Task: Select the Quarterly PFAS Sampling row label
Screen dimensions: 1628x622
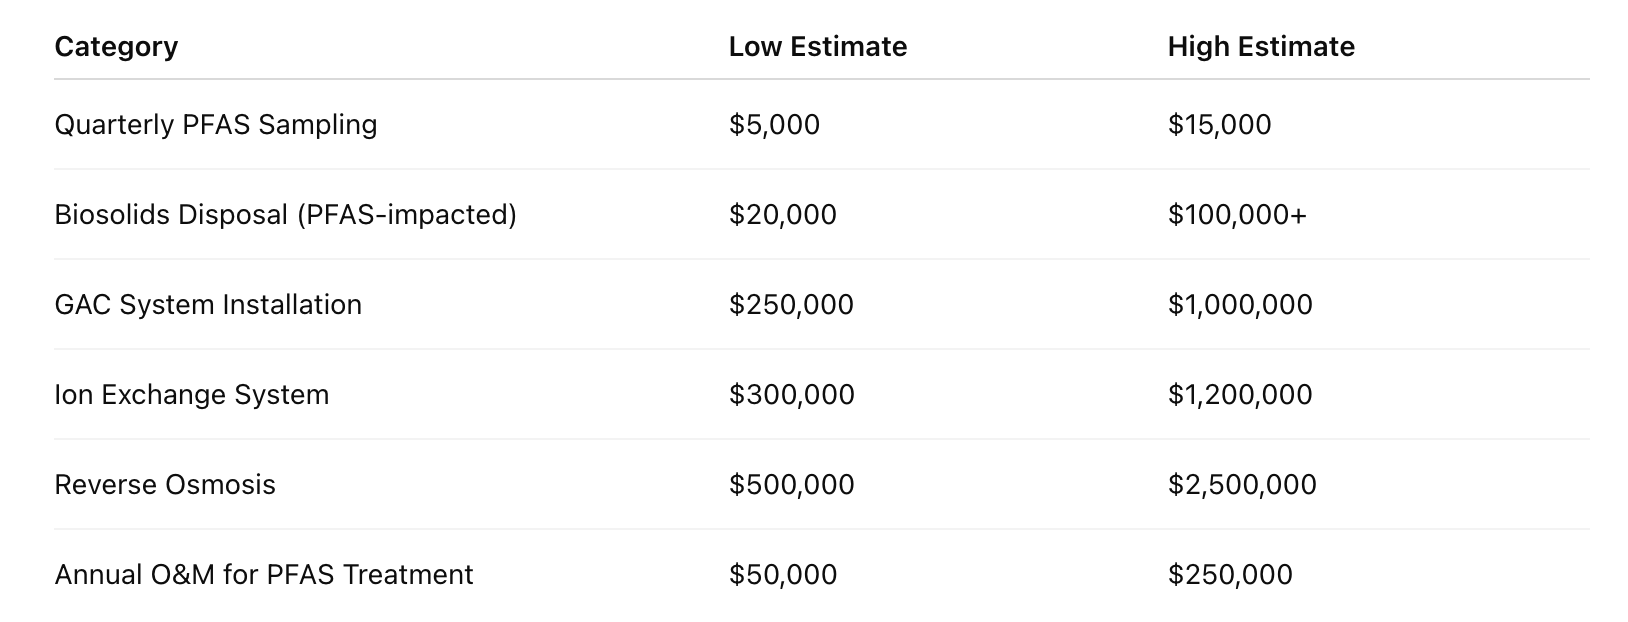Action: [216, 124]
